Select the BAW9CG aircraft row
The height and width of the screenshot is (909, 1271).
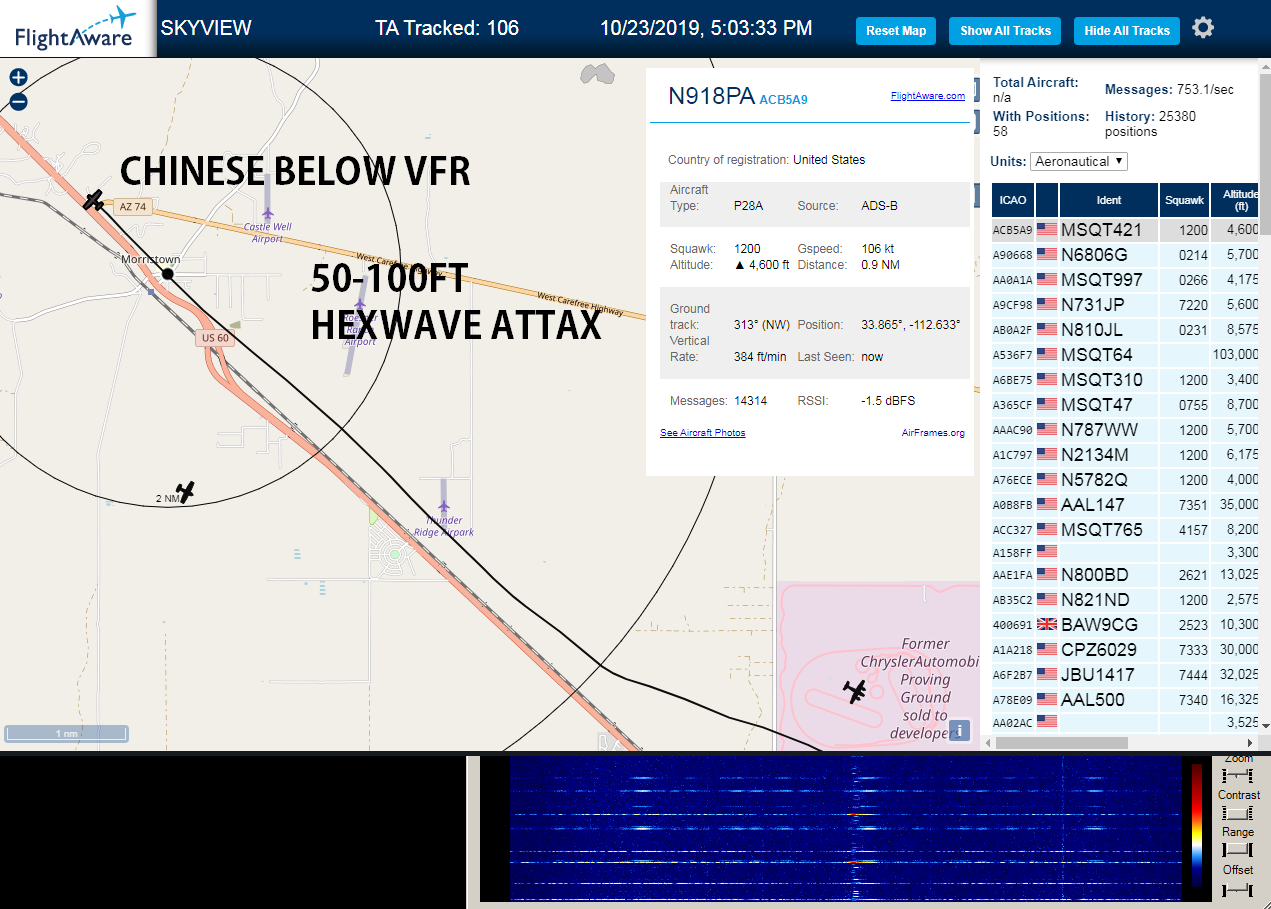click(1126, 625)
